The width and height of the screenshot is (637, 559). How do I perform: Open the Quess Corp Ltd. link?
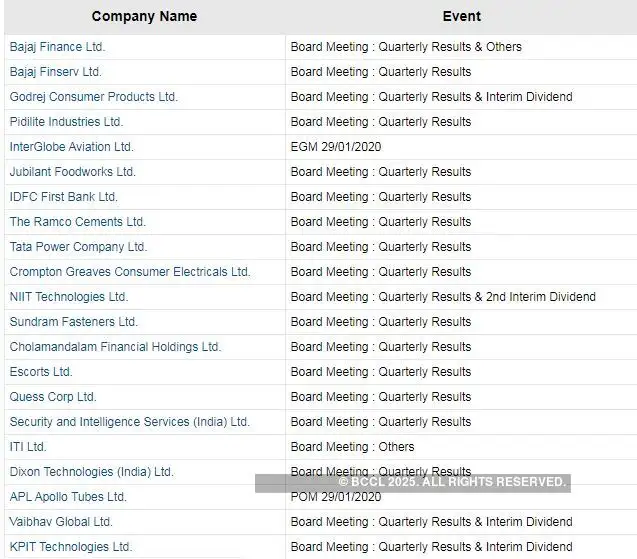click(53, 397)
